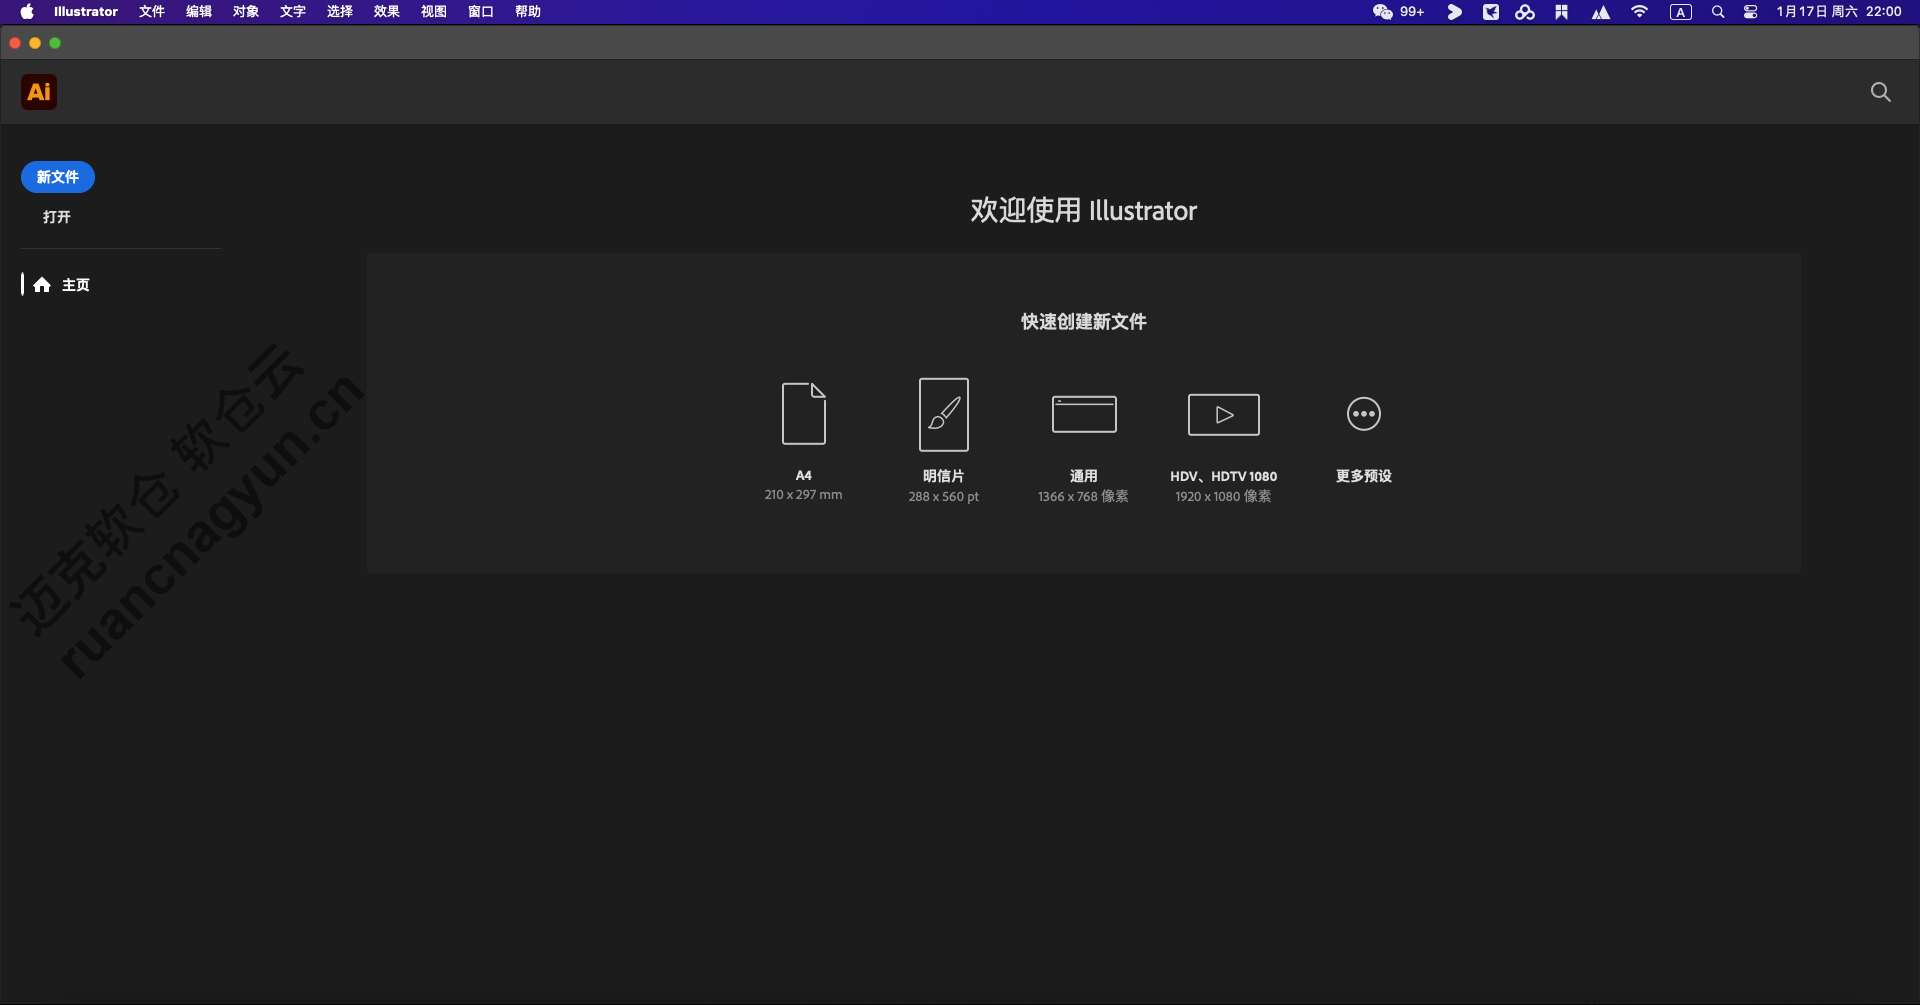Open the 文字 menu
1920x1005 pixels.
click(291, 12)
